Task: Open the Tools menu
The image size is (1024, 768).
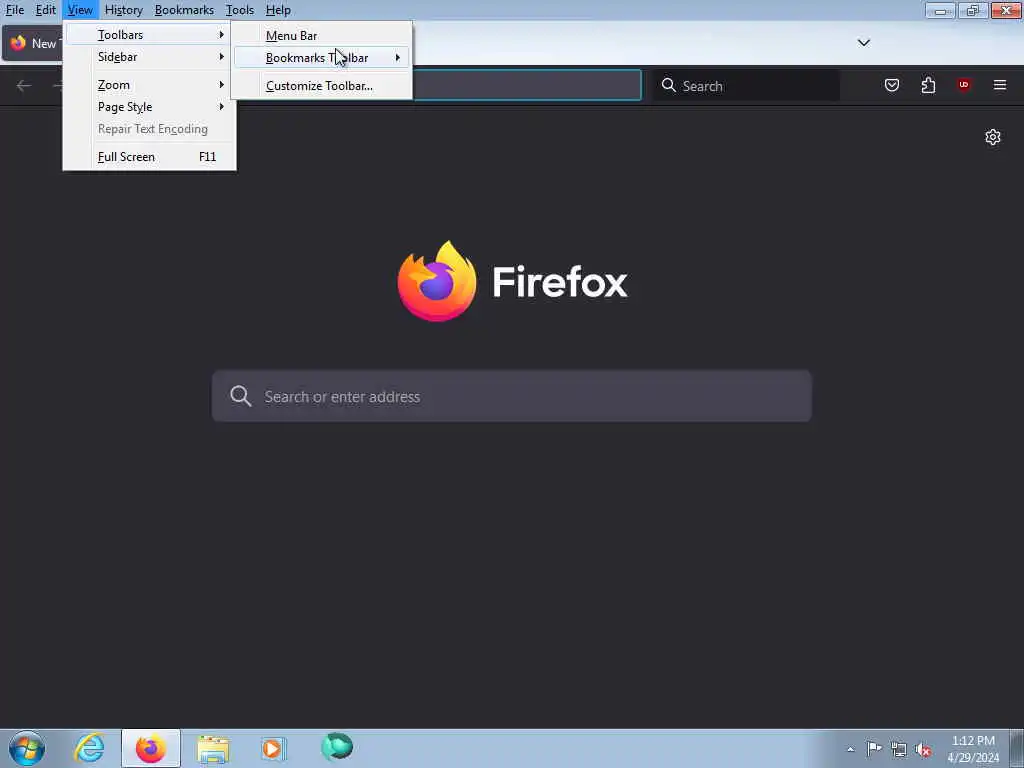Action: [240, 10]
